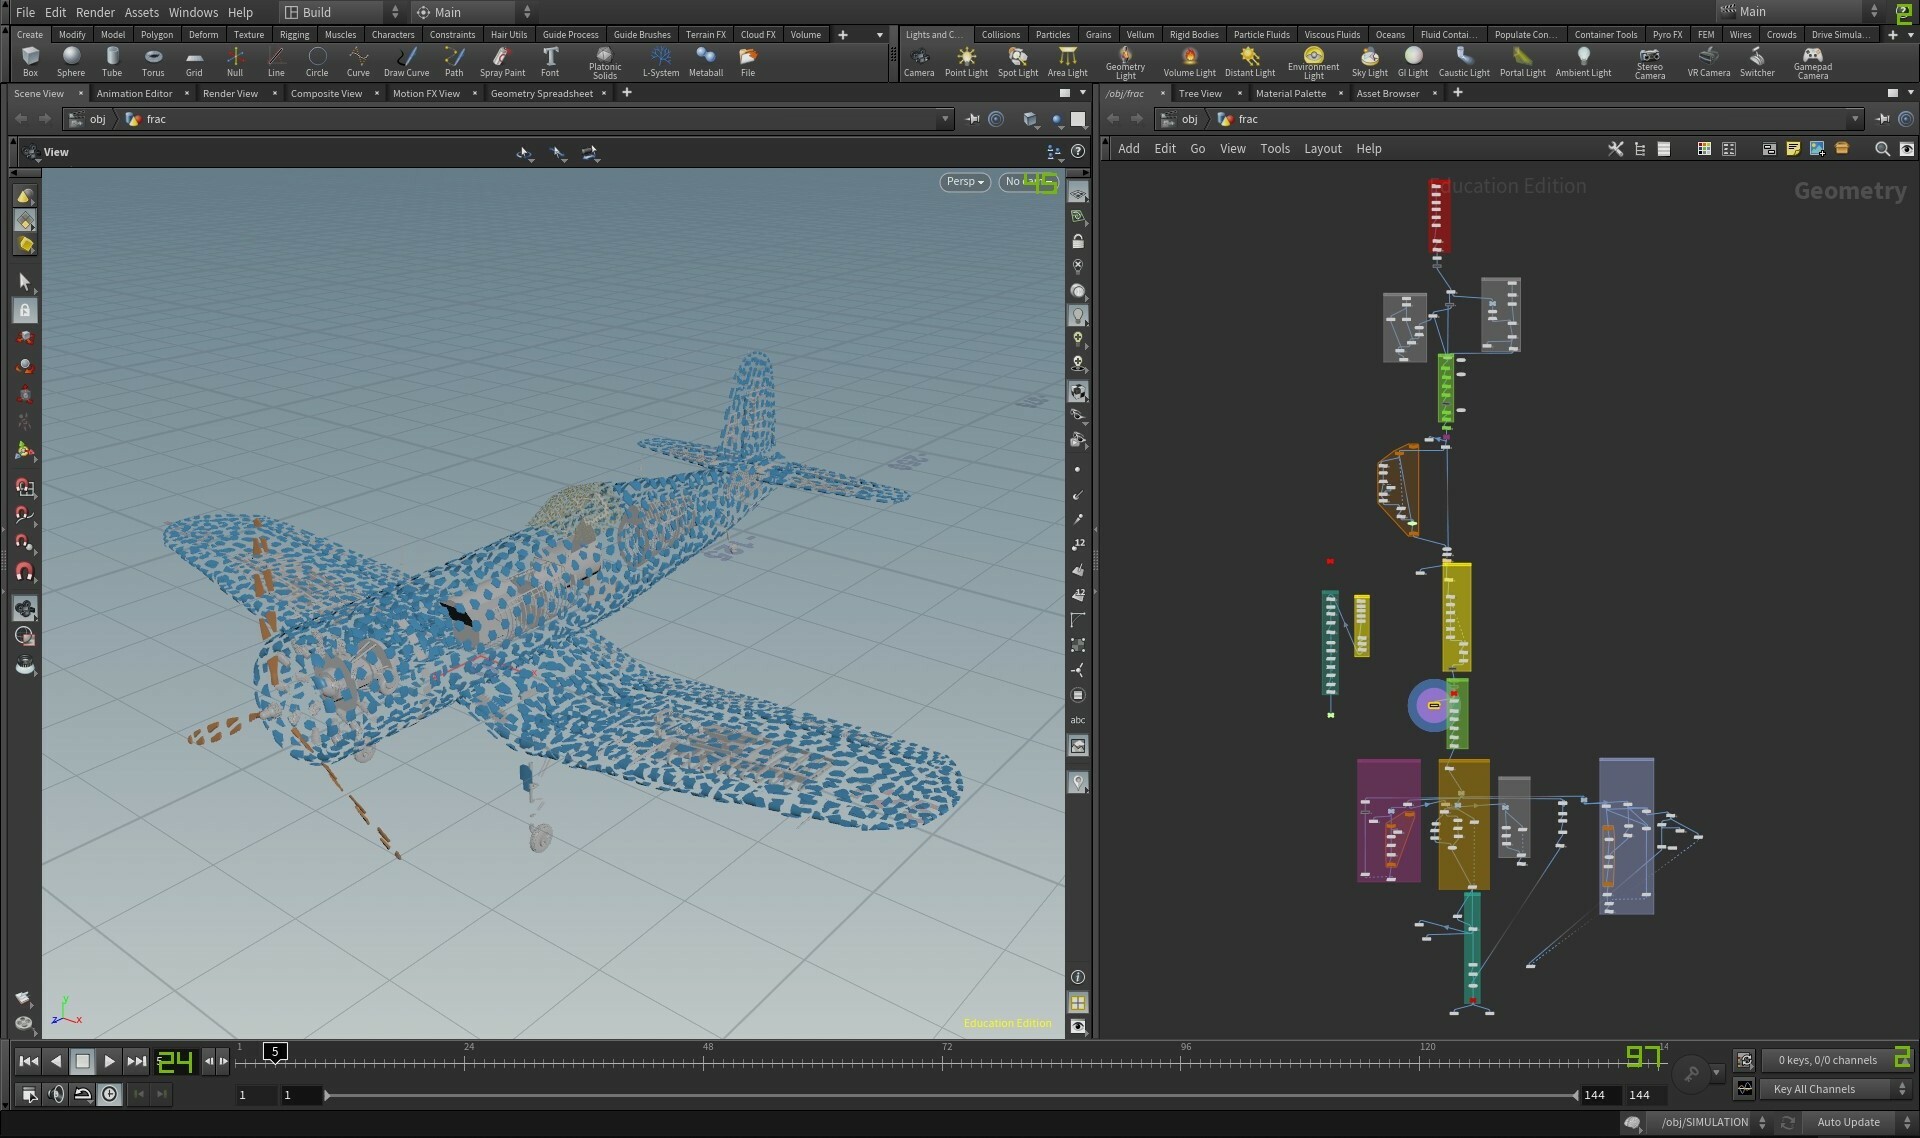The width and height of the screenshot is (1920, 1138).
Task: Switch to the Geometry Spreadsheet tab
Action: click(541, 93)
